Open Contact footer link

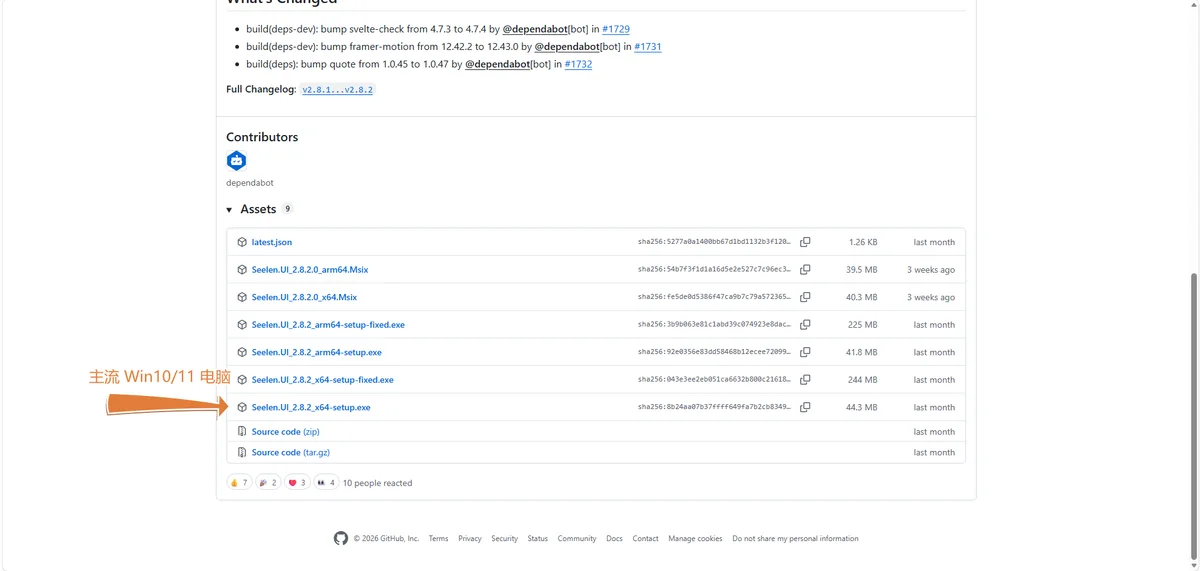(645, 538)
